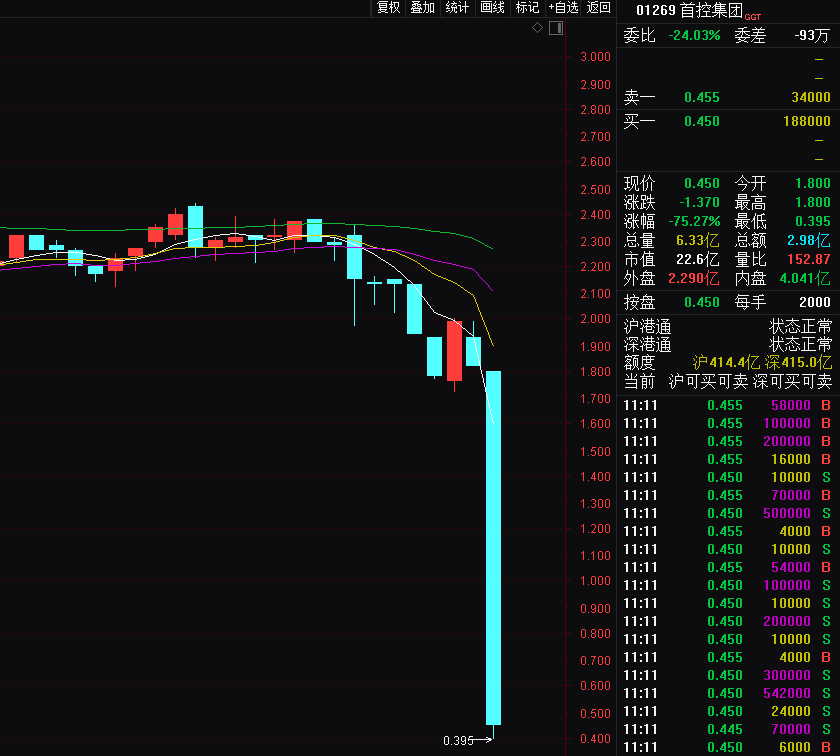Open the 复权 price adjustment menu
840x756 pixels.
pyautogui.click(x=388, y=8)
